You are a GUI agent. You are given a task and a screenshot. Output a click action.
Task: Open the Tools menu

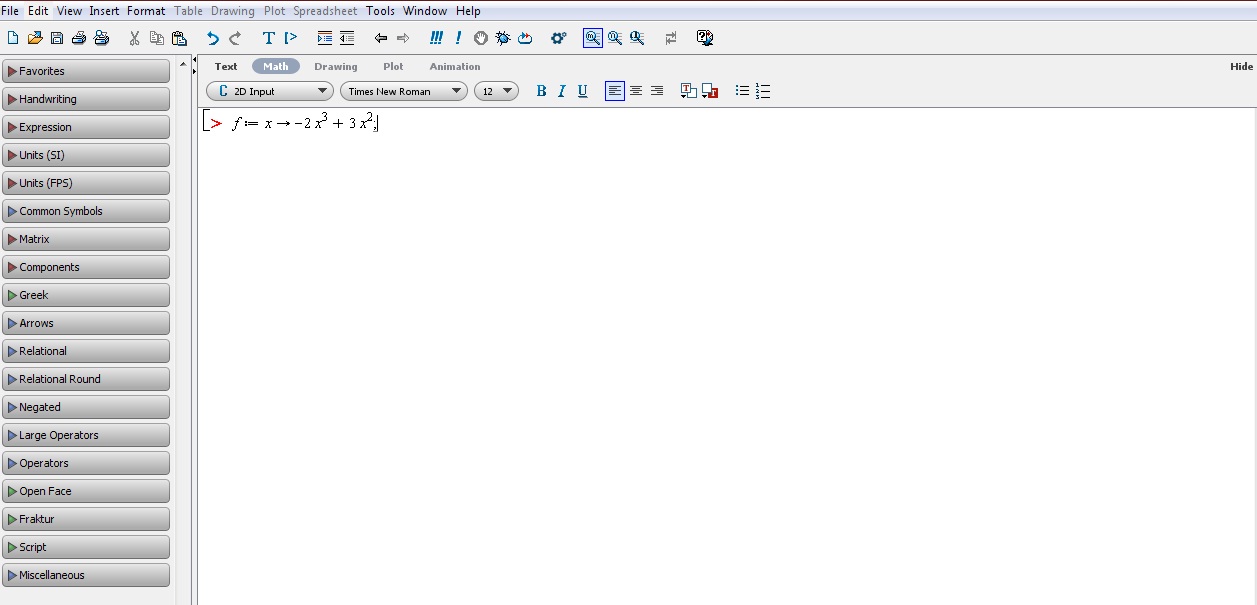click(379, 11)
